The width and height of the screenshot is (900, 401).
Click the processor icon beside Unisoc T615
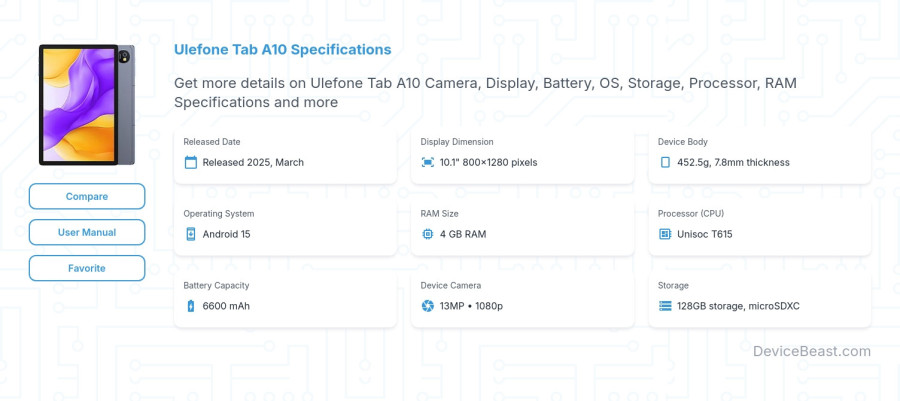pyautogui.click(x=665, y=234)
